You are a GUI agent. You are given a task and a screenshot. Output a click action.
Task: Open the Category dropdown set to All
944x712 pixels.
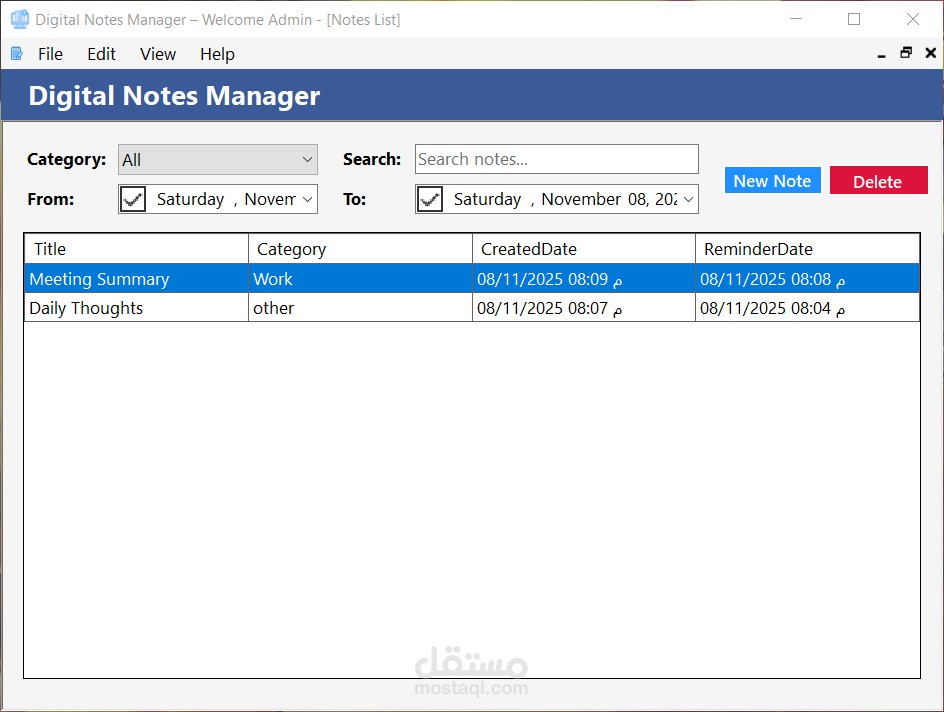(218, 159)
